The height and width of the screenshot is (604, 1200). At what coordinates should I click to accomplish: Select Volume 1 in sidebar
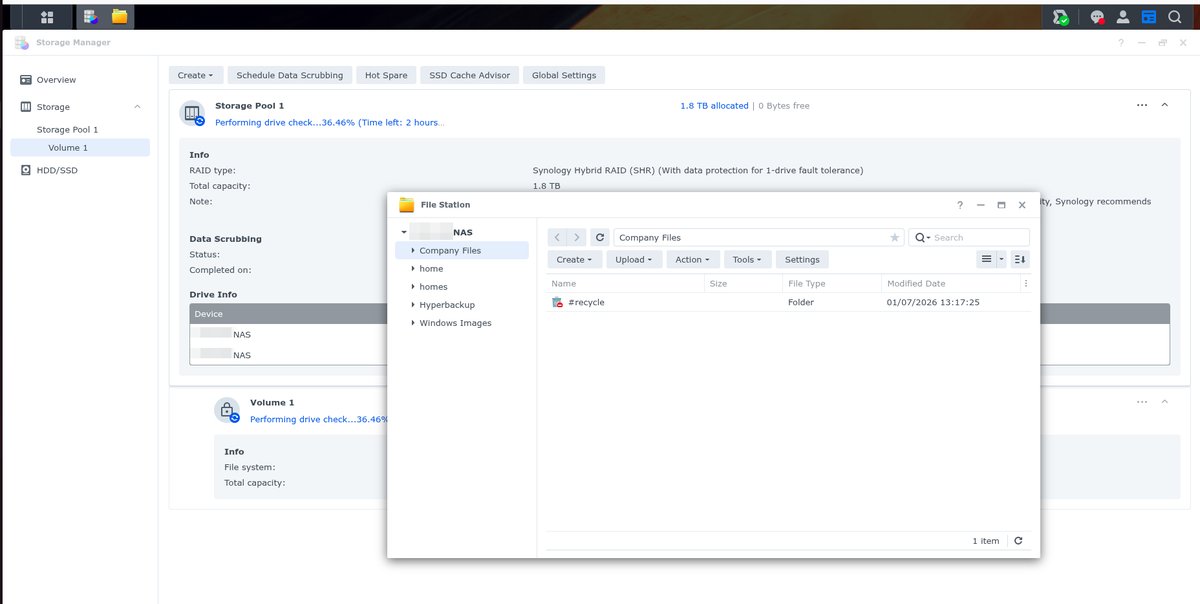(x=80, y=148)
